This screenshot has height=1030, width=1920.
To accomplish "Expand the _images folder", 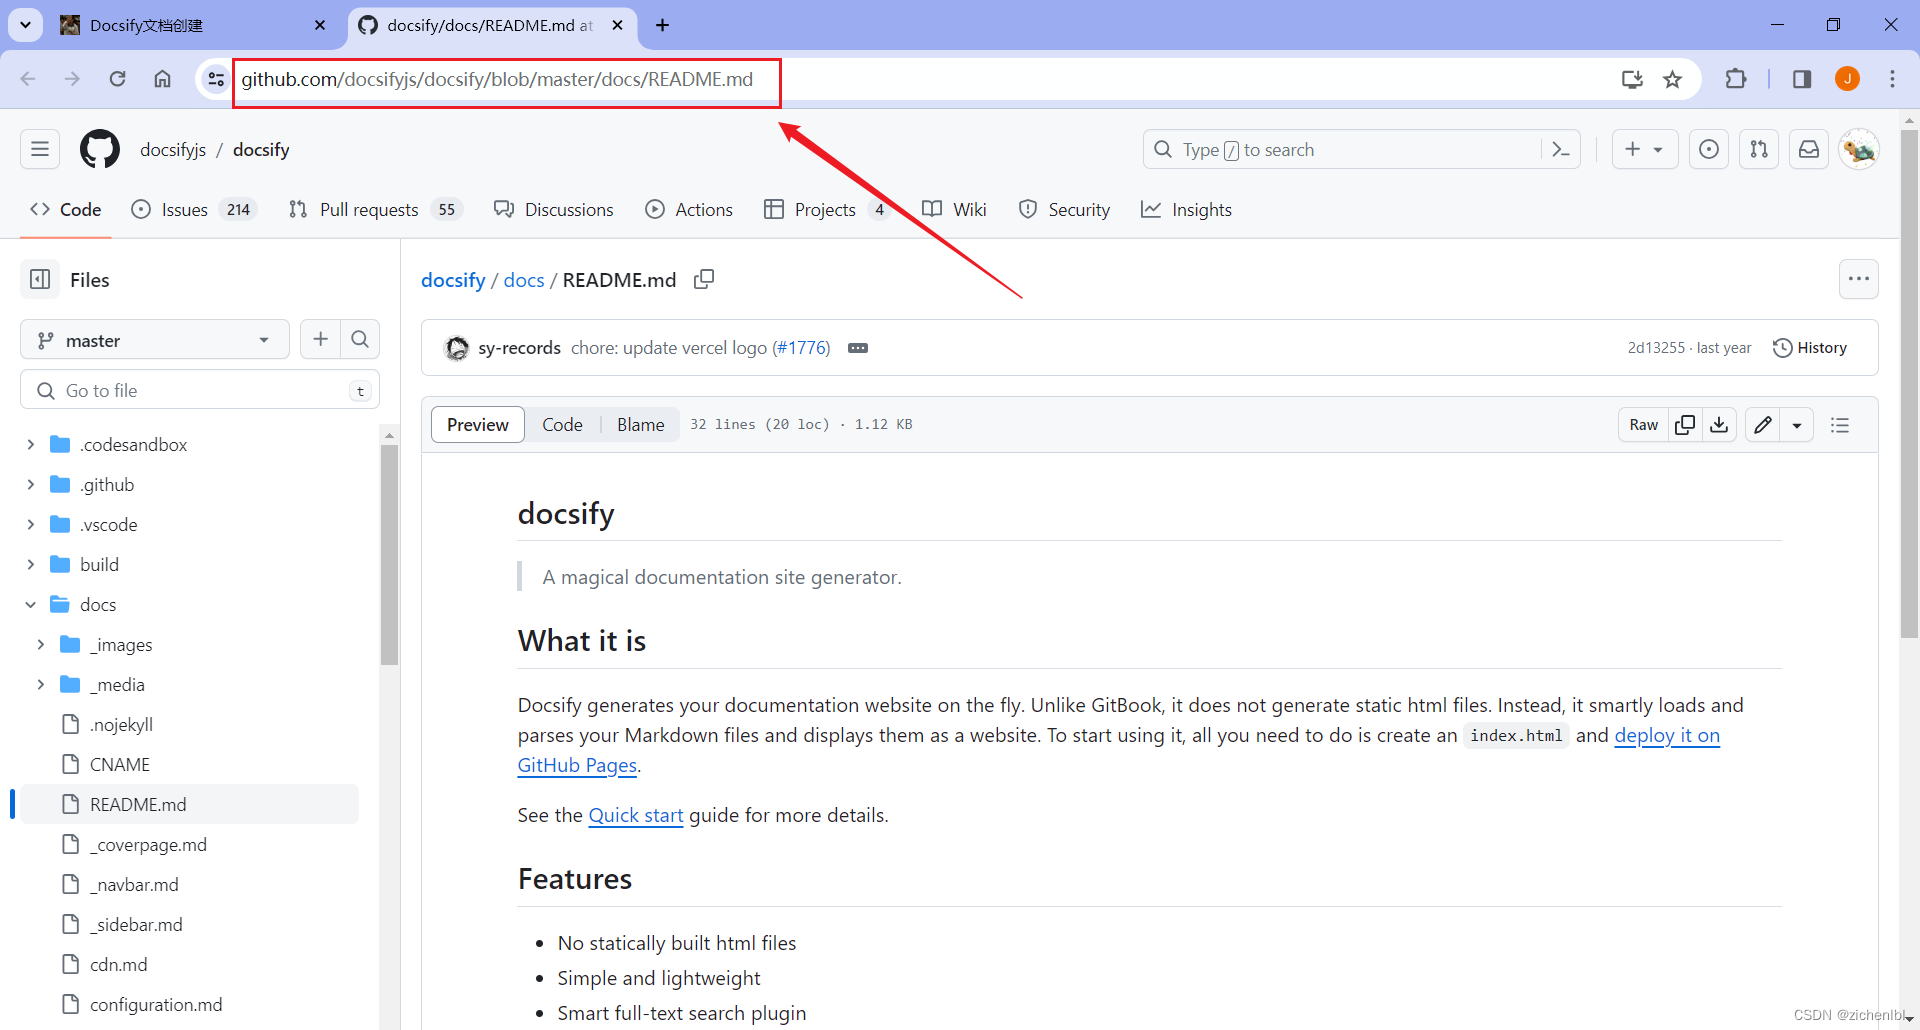I will (x=41, y=644).
